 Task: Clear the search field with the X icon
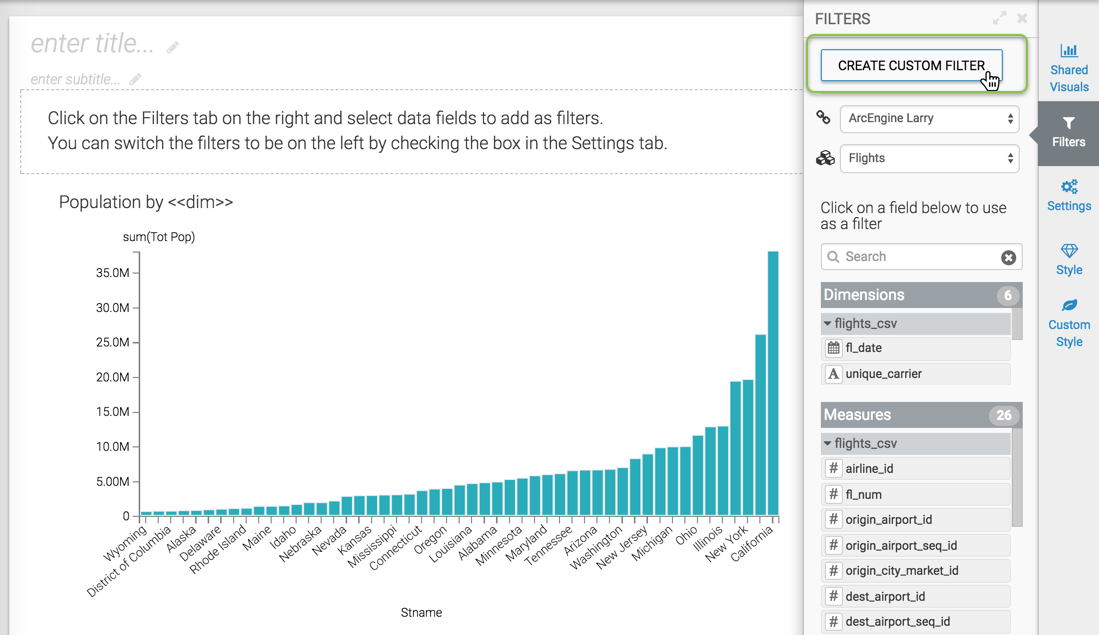click(1008, 257)
